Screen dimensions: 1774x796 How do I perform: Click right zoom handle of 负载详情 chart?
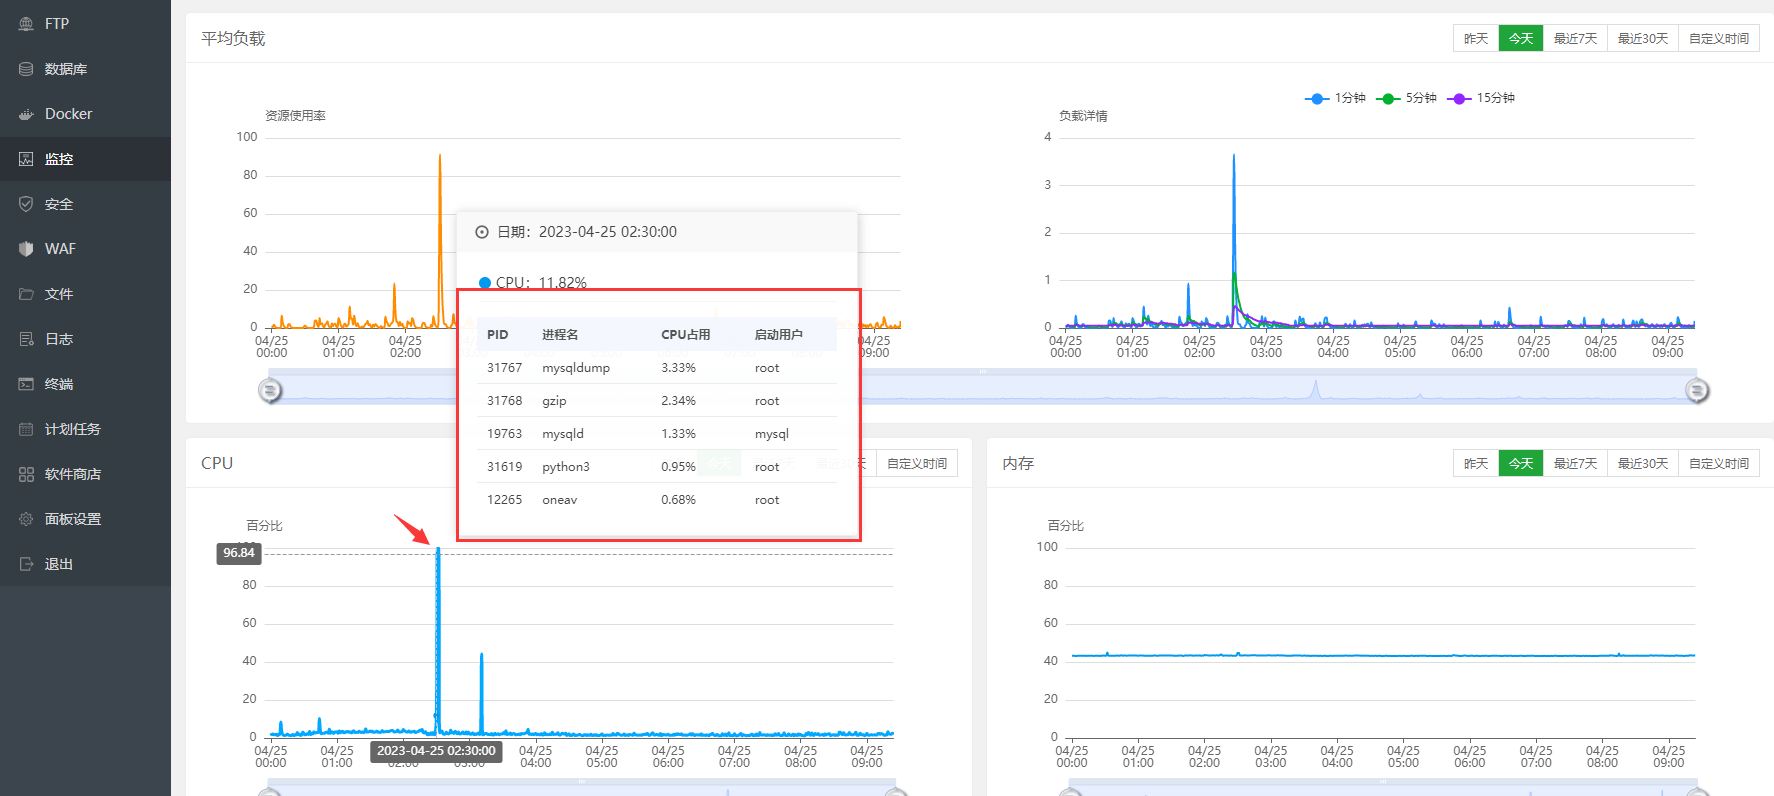coord(1697,390)
